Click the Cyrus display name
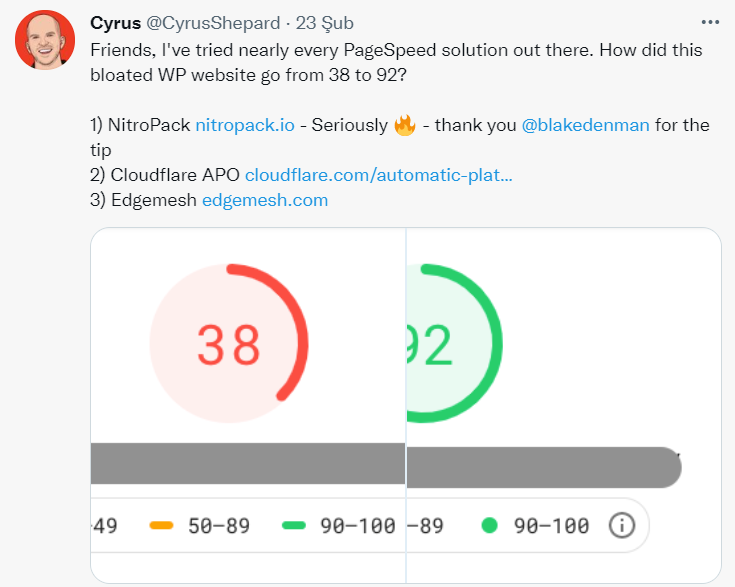 click(115, 23)
